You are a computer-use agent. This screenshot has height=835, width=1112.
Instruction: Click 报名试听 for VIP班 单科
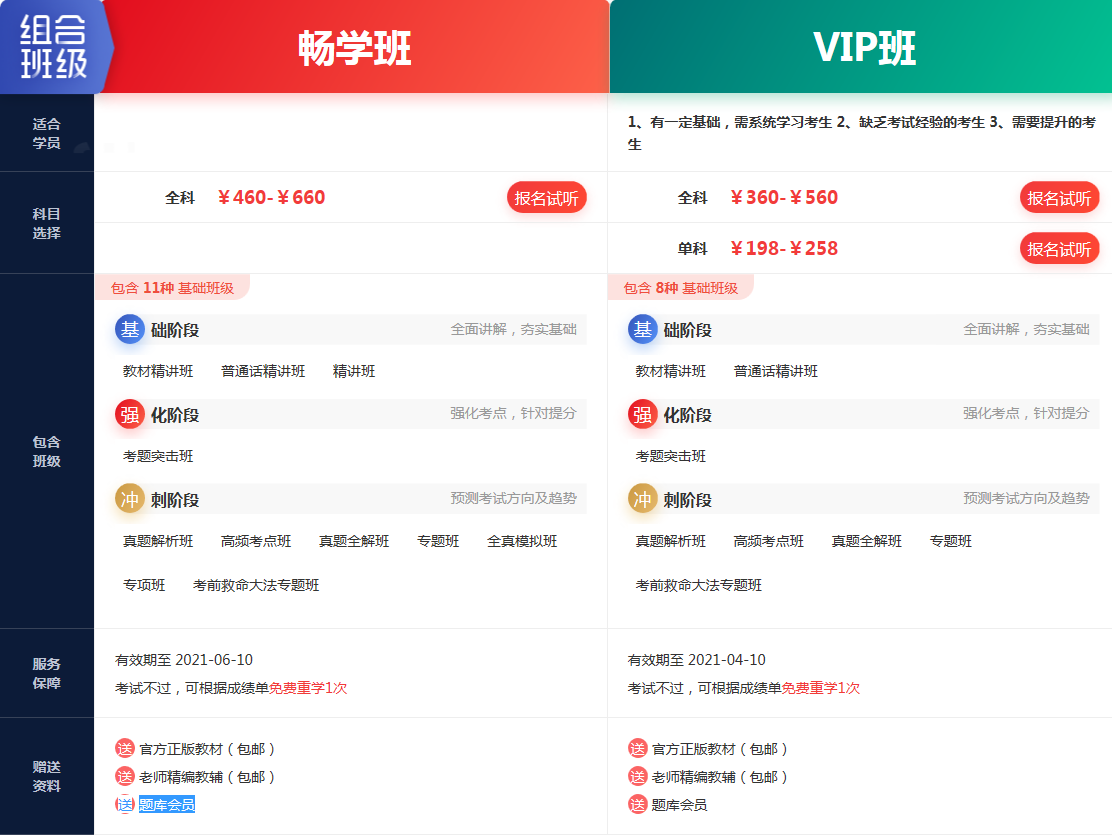coord(1059,249)
